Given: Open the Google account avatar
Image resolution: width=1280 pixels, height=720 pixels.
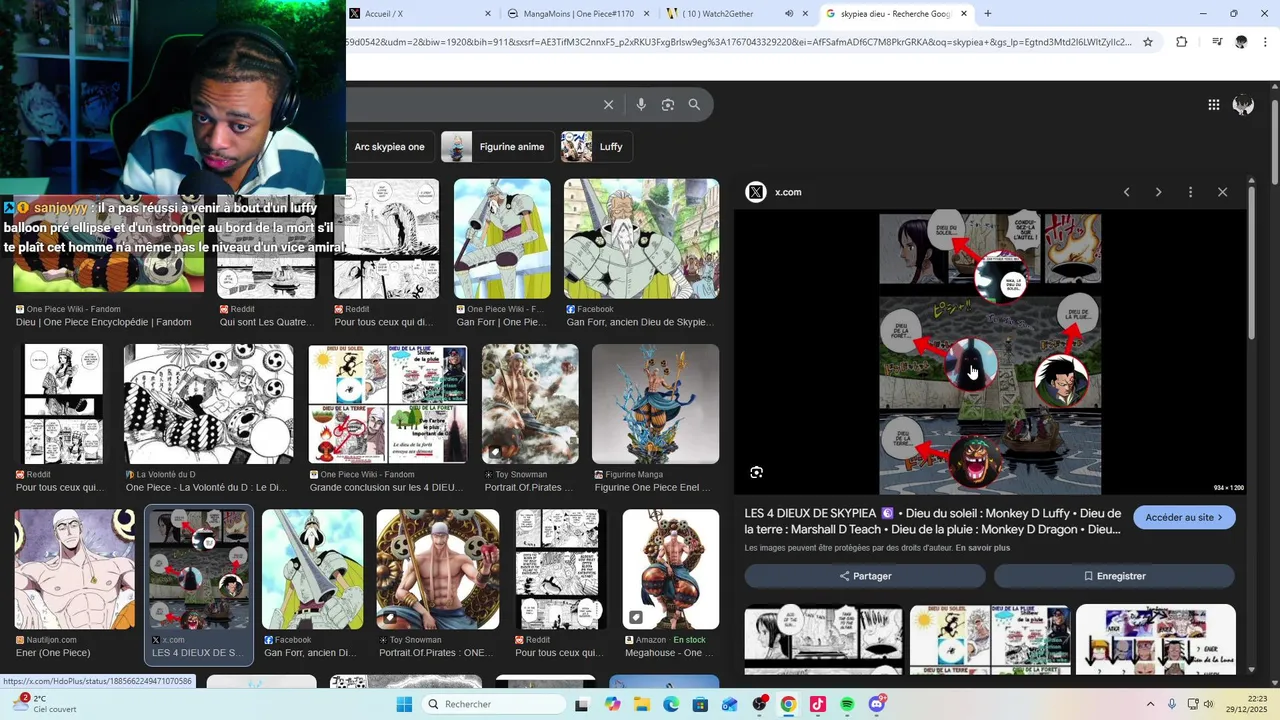Looking at the screenshot, I should tap(1243, 105).
